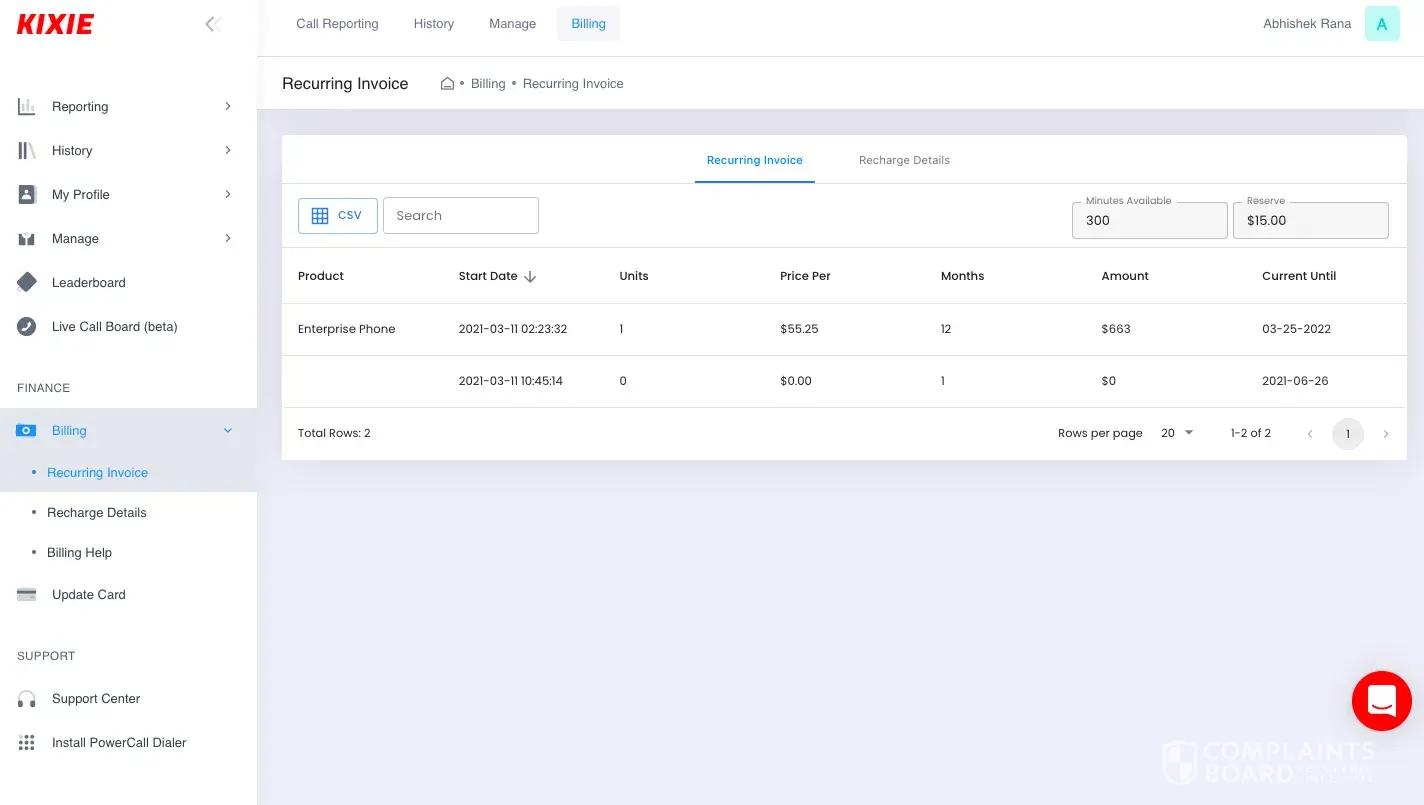
Task: Click the Leaderboard icon in sidebar
Action: [x=27, y=283]
